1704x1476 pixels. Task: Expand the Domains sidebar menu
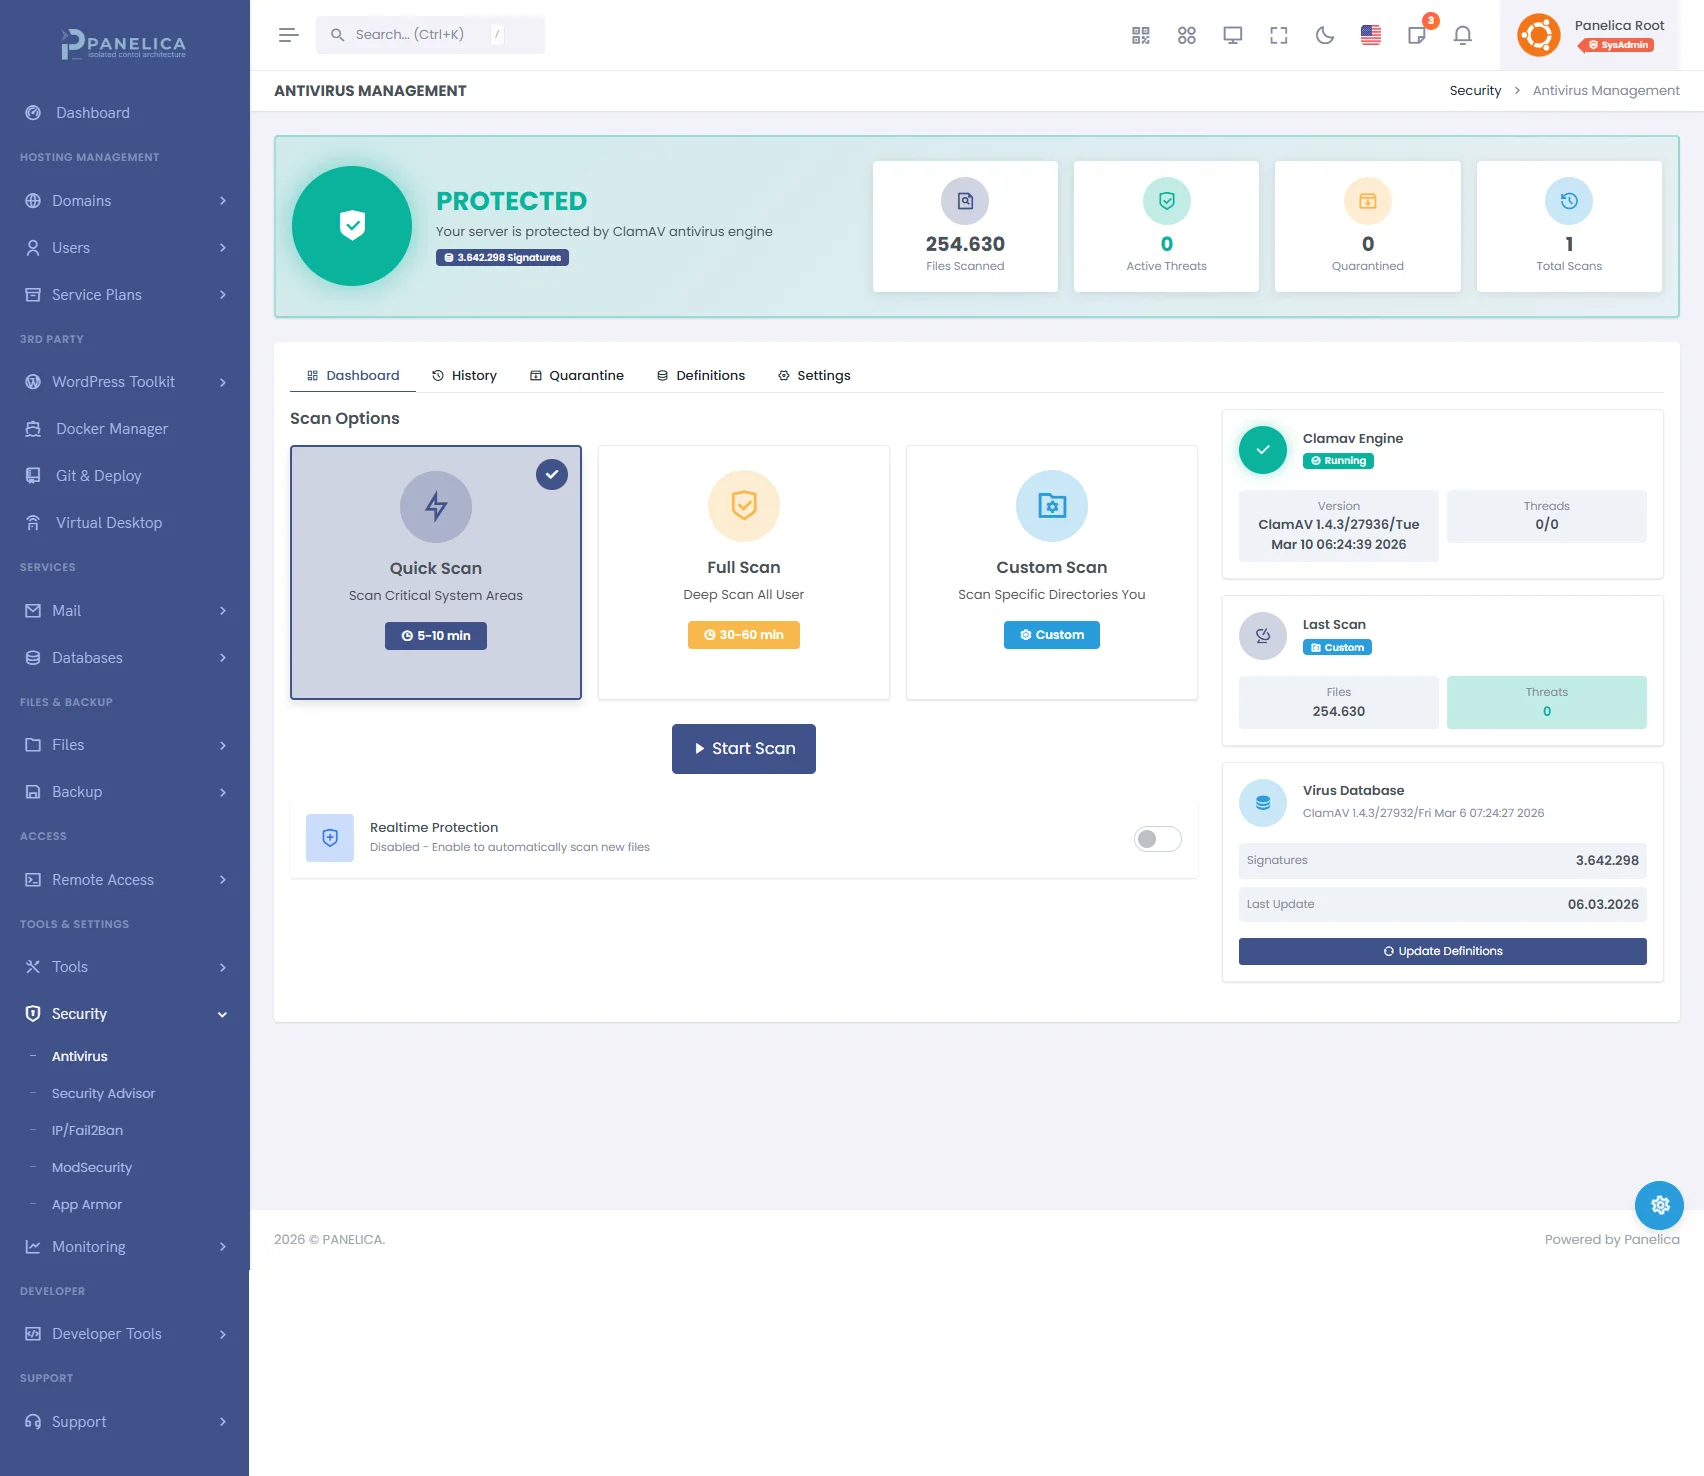pyautogui.click(x=125, y=201)
